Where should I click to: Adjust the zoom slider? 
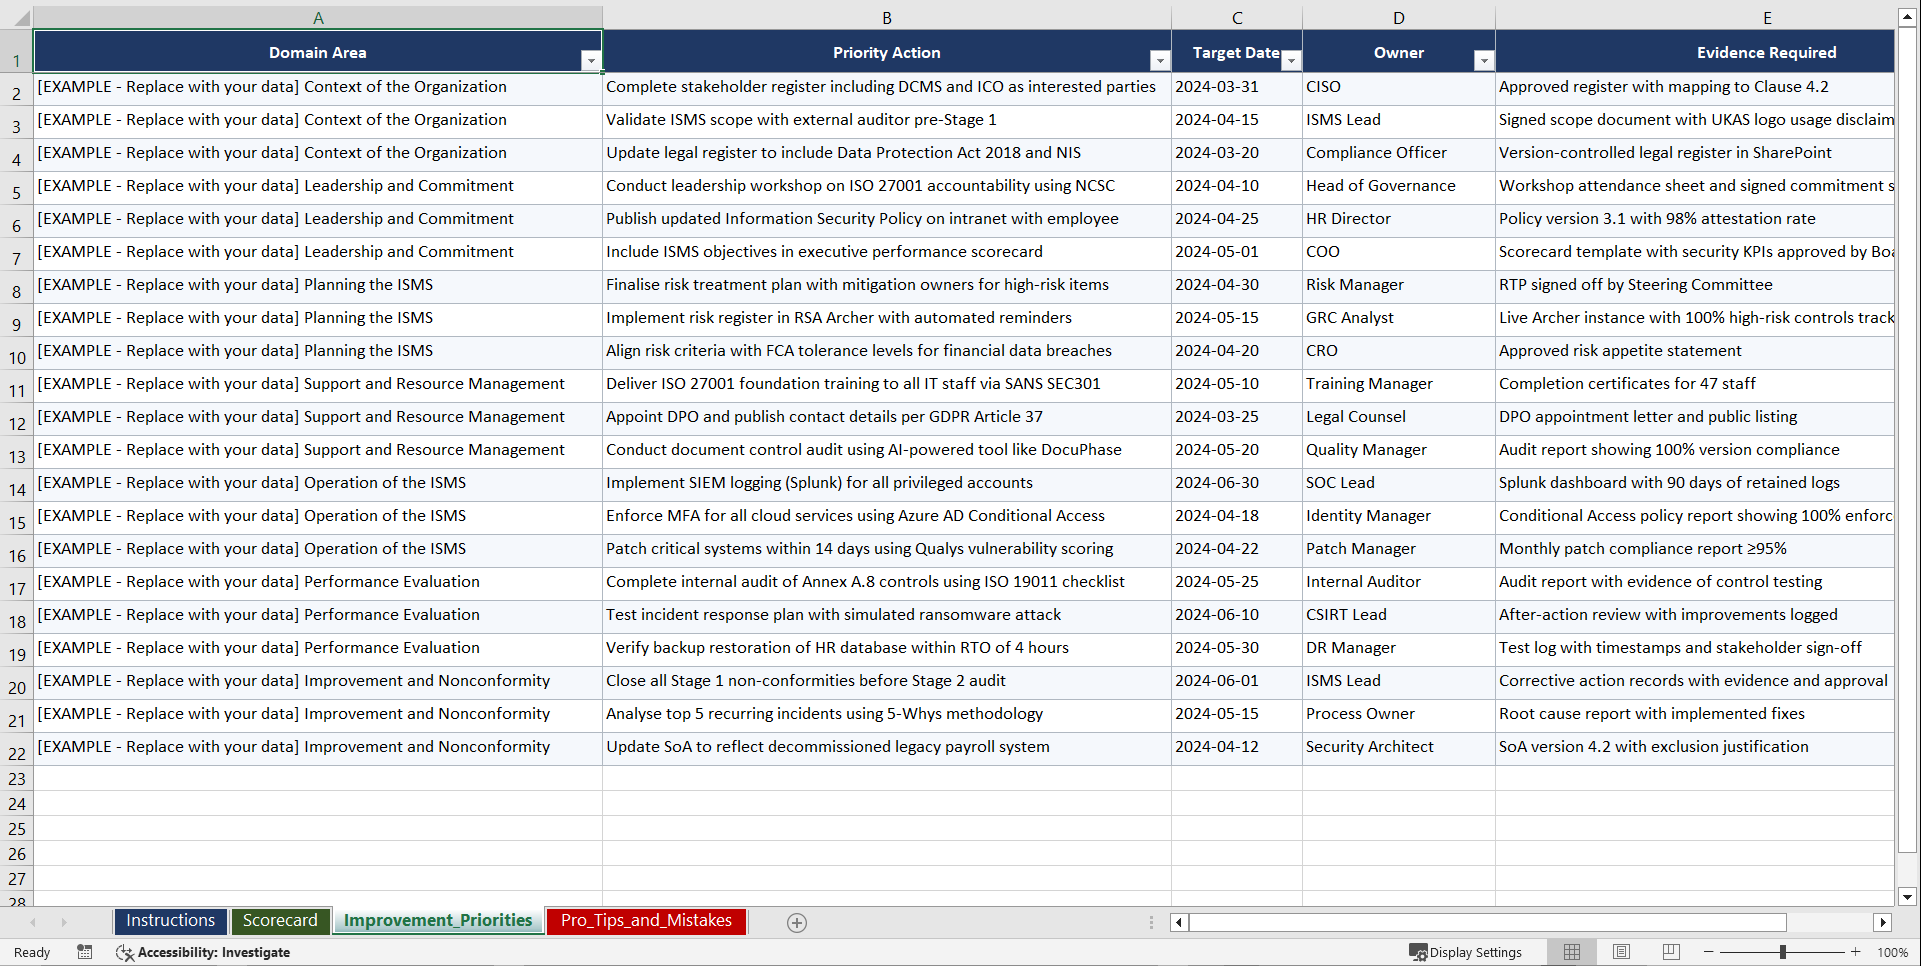tap(1782, 952)
